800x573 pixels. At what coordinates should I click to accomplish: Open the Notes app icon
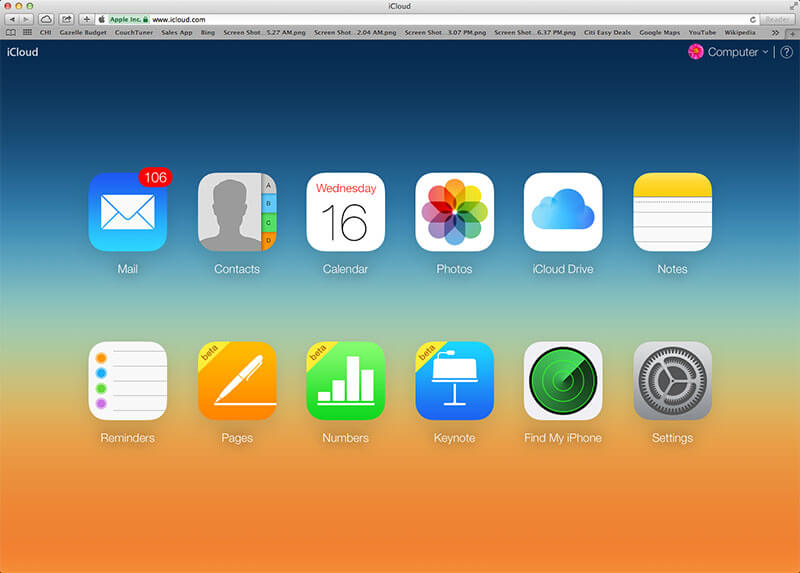pos(672,212)
